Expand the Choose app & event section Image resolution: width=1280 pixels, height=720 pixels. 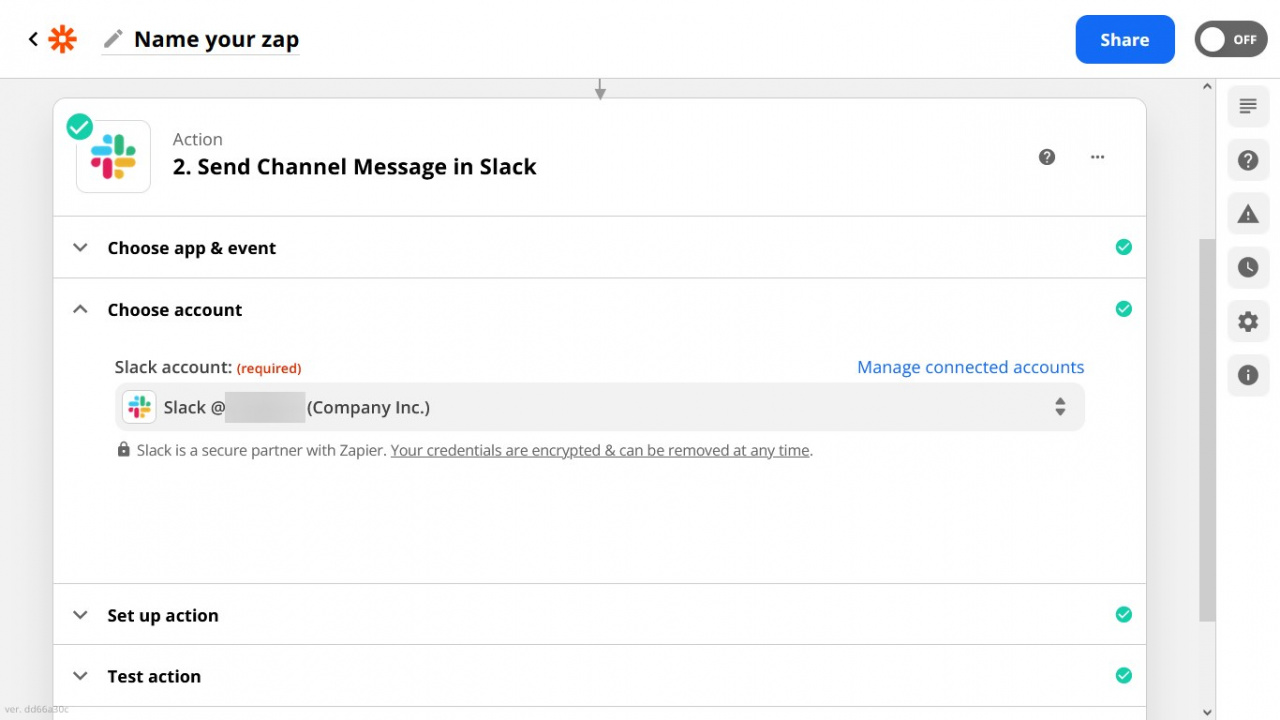click(599, 247)
